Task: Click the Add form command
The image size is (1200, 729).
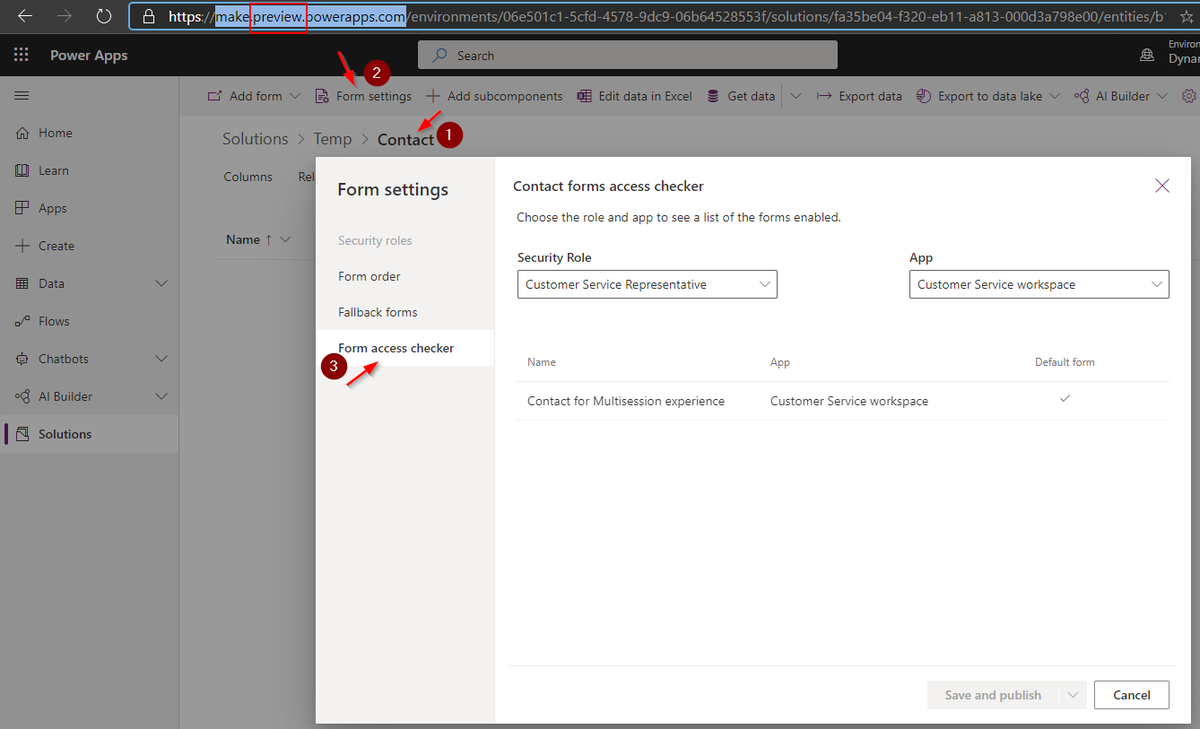Action: pyautogui.click(x=245, y=96)
